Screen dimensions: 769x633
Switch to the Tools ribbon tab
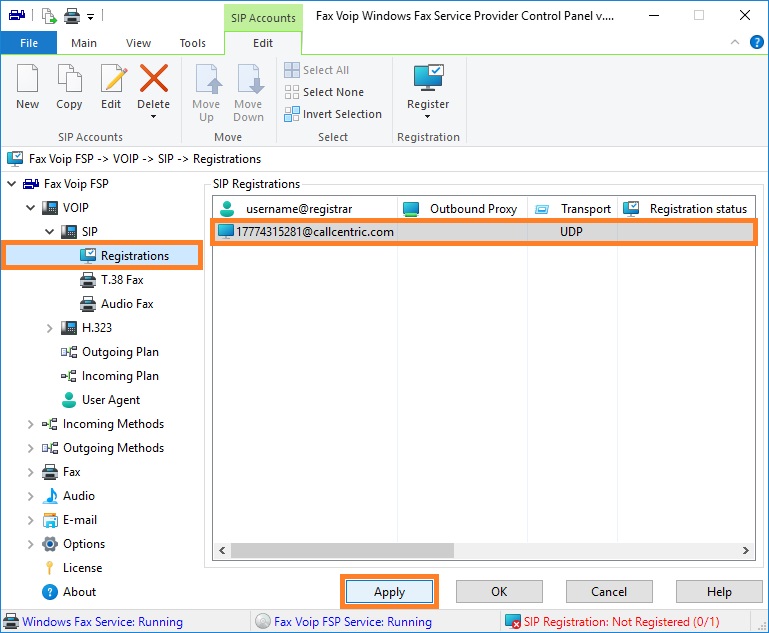193,43
